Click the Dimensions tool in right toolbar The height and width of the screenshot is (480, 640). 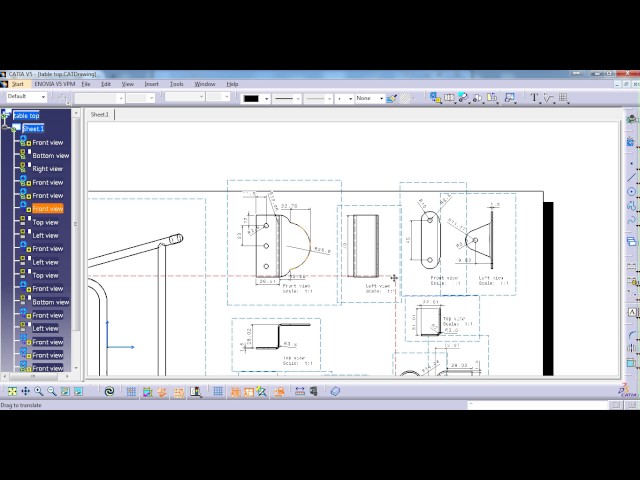(x=631, y=267)
